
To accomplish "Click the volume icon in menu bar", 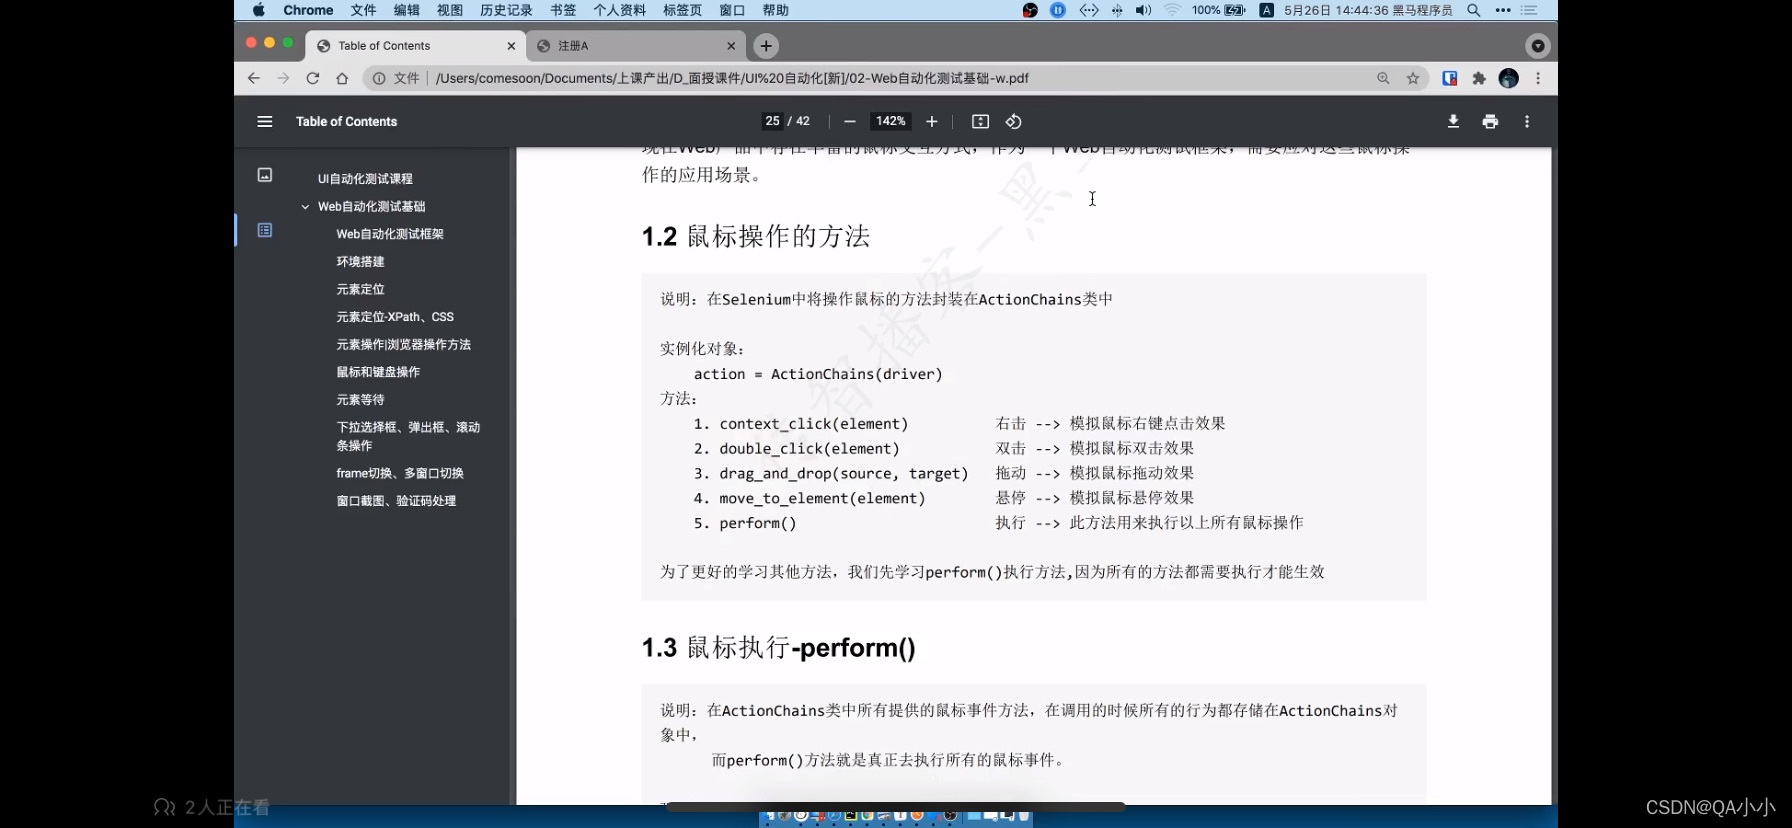I will pos(1143,10).
